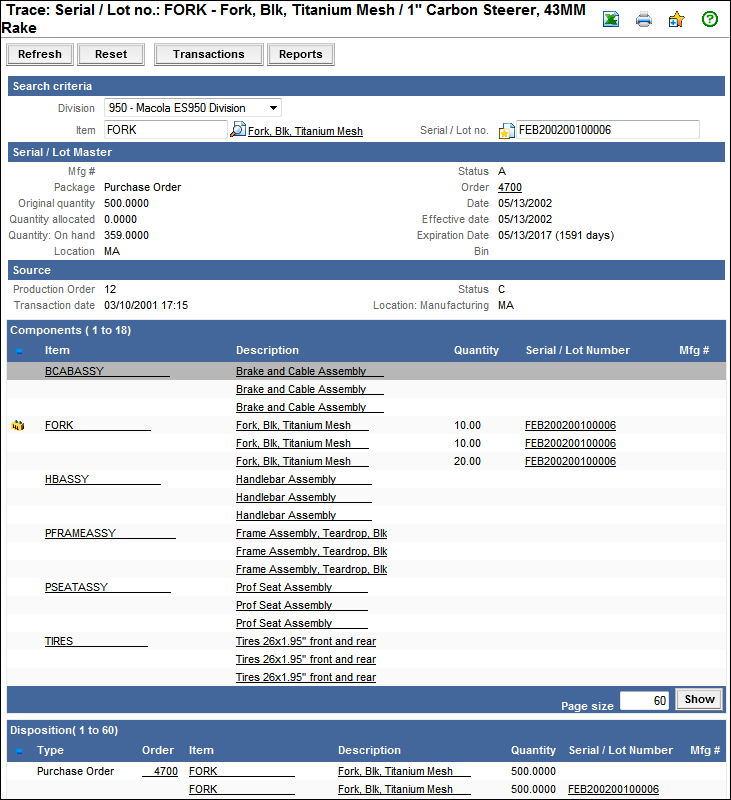Click the Serial / Lot no. text field
This screenshot has width=731, height=800.
[x=607, y=130]
